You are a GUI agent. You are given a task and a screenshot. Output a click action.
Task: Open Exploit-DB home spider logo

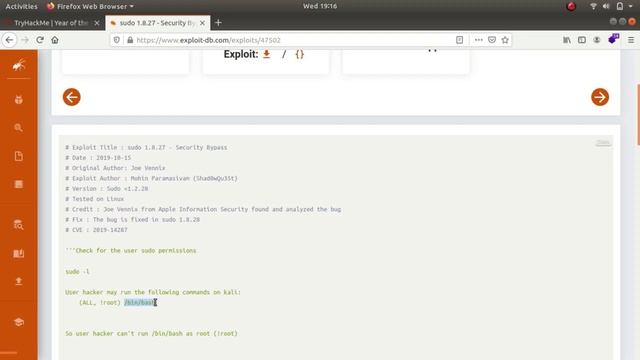(x=19, y=65)
